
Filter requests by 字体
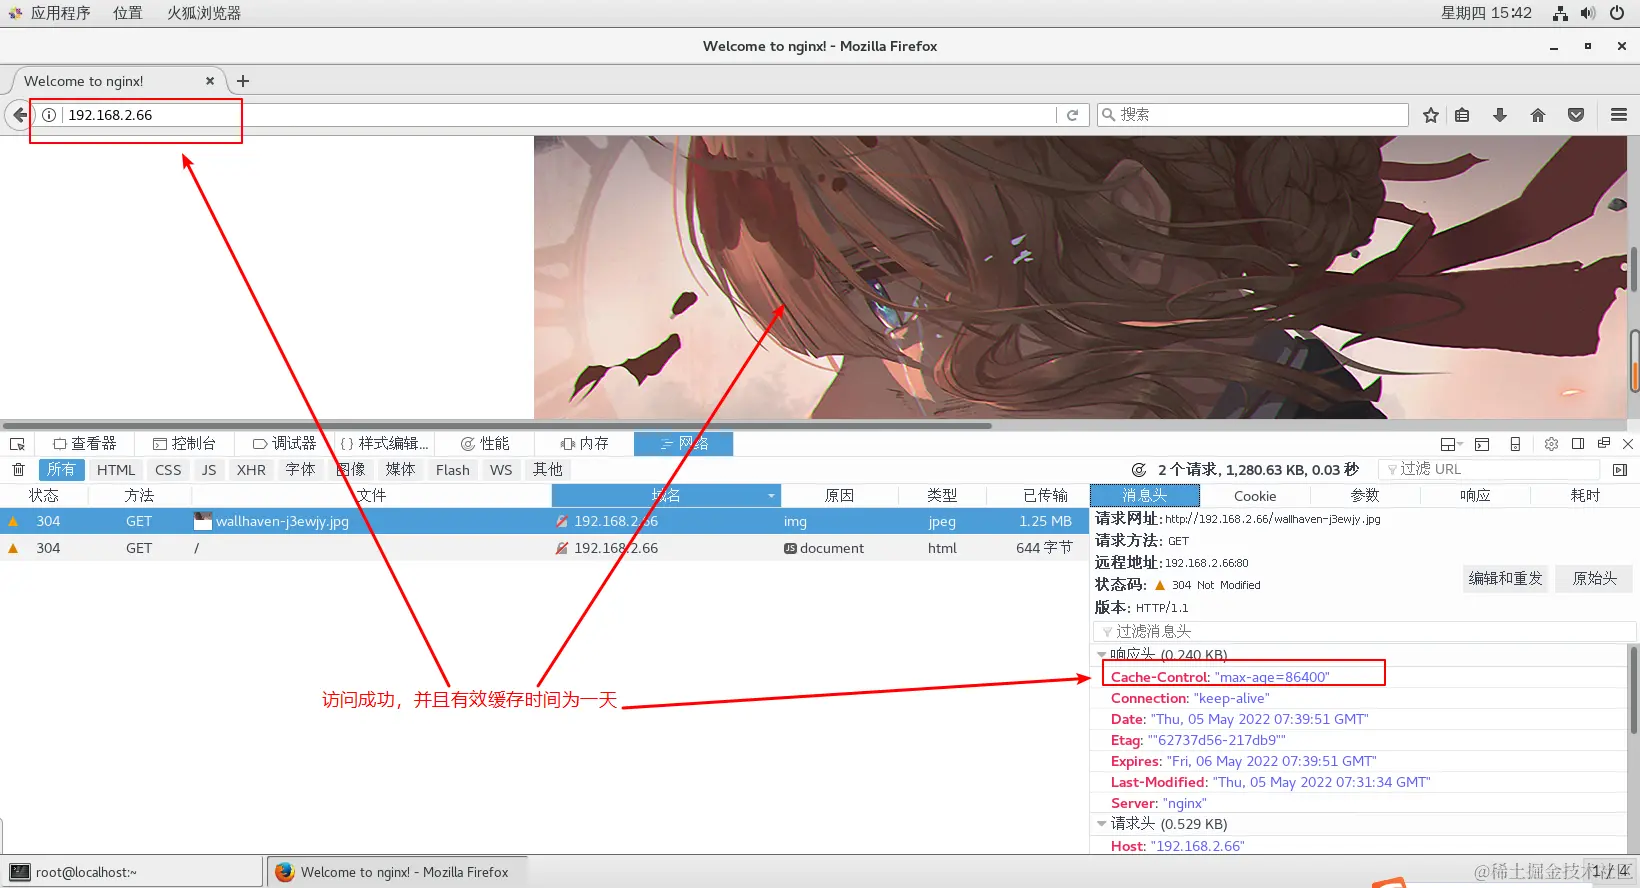pos(300,470)
